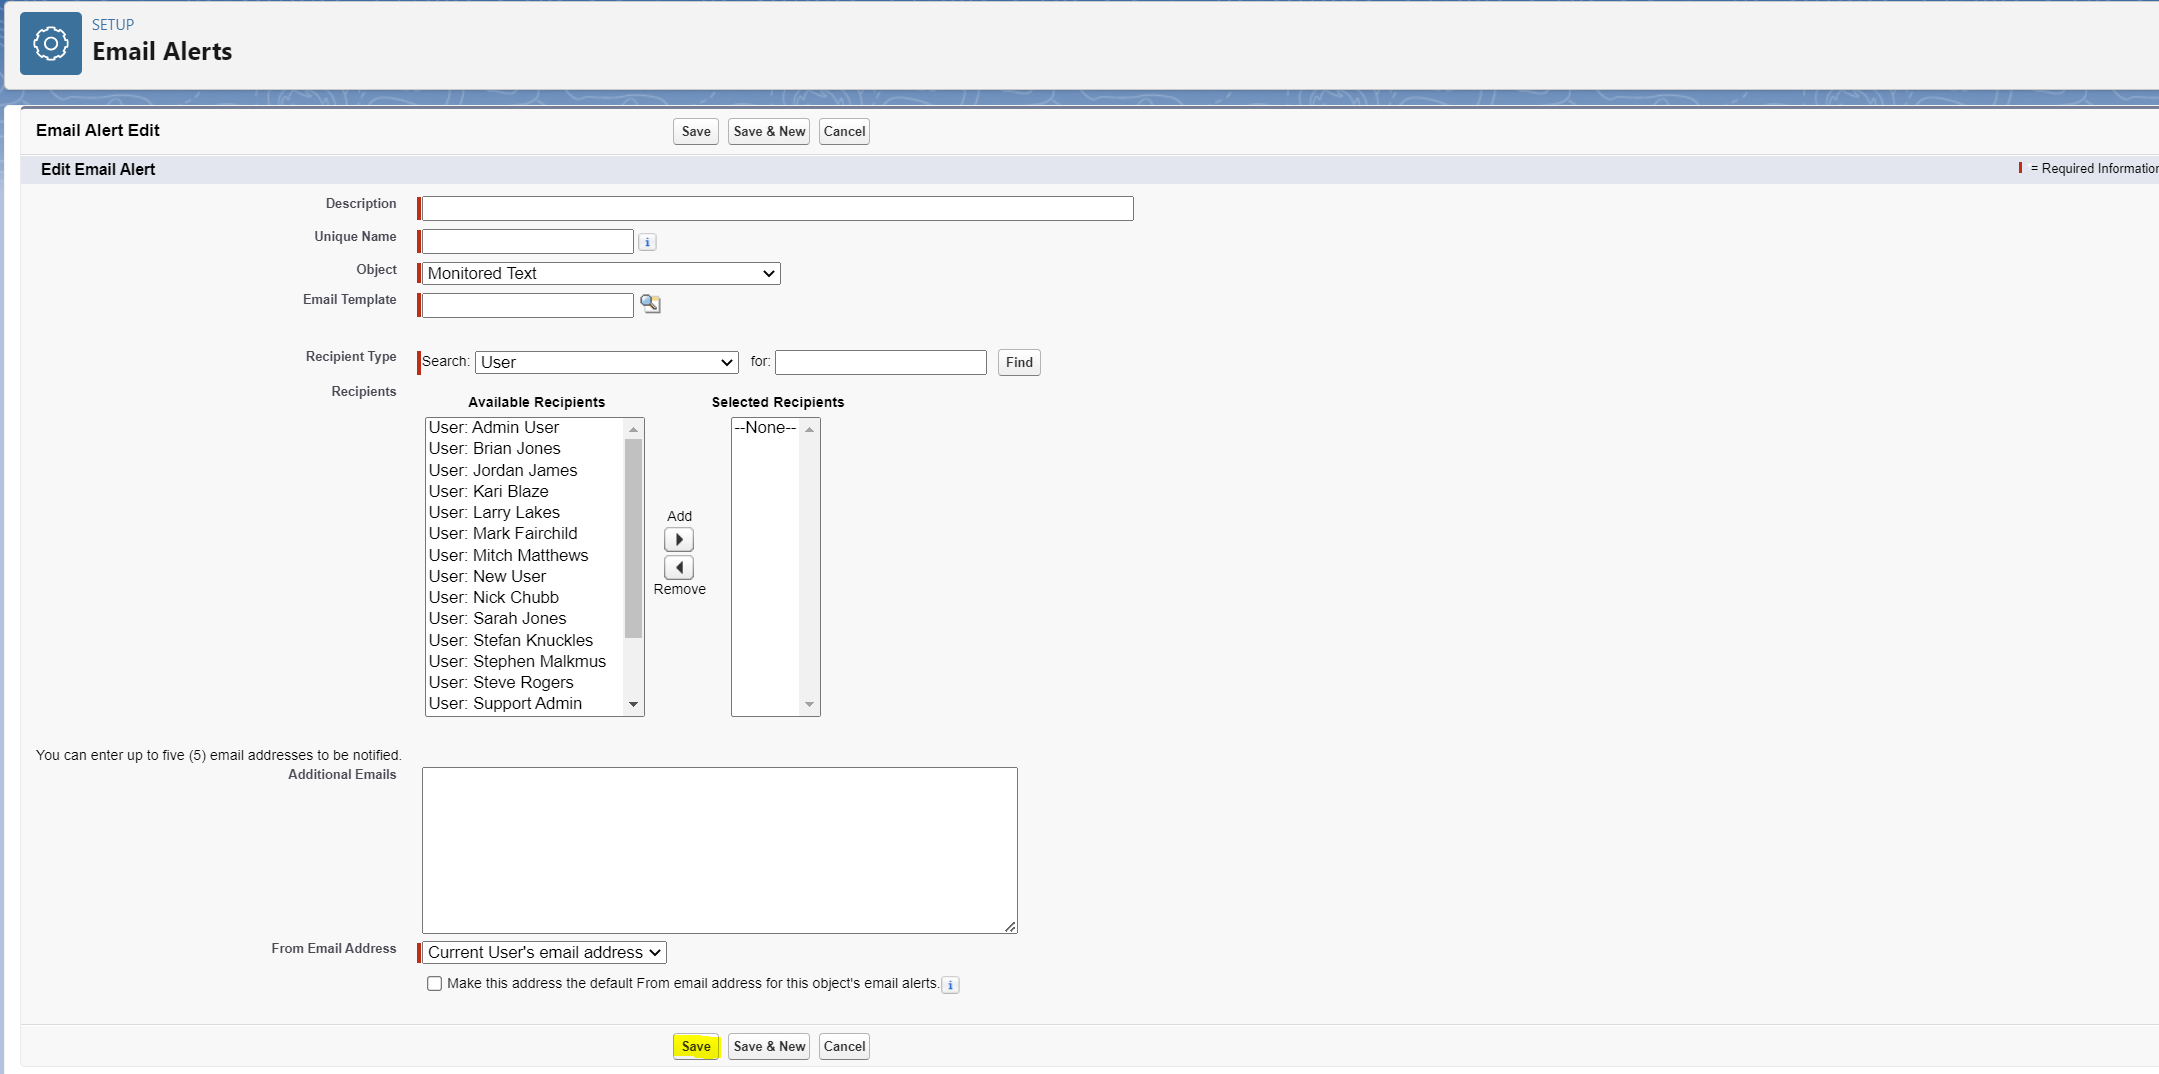The image size is (2159, 1074).
Task: Click the highlighted Save button at bottom
Action: click(x=696, y=1047)
